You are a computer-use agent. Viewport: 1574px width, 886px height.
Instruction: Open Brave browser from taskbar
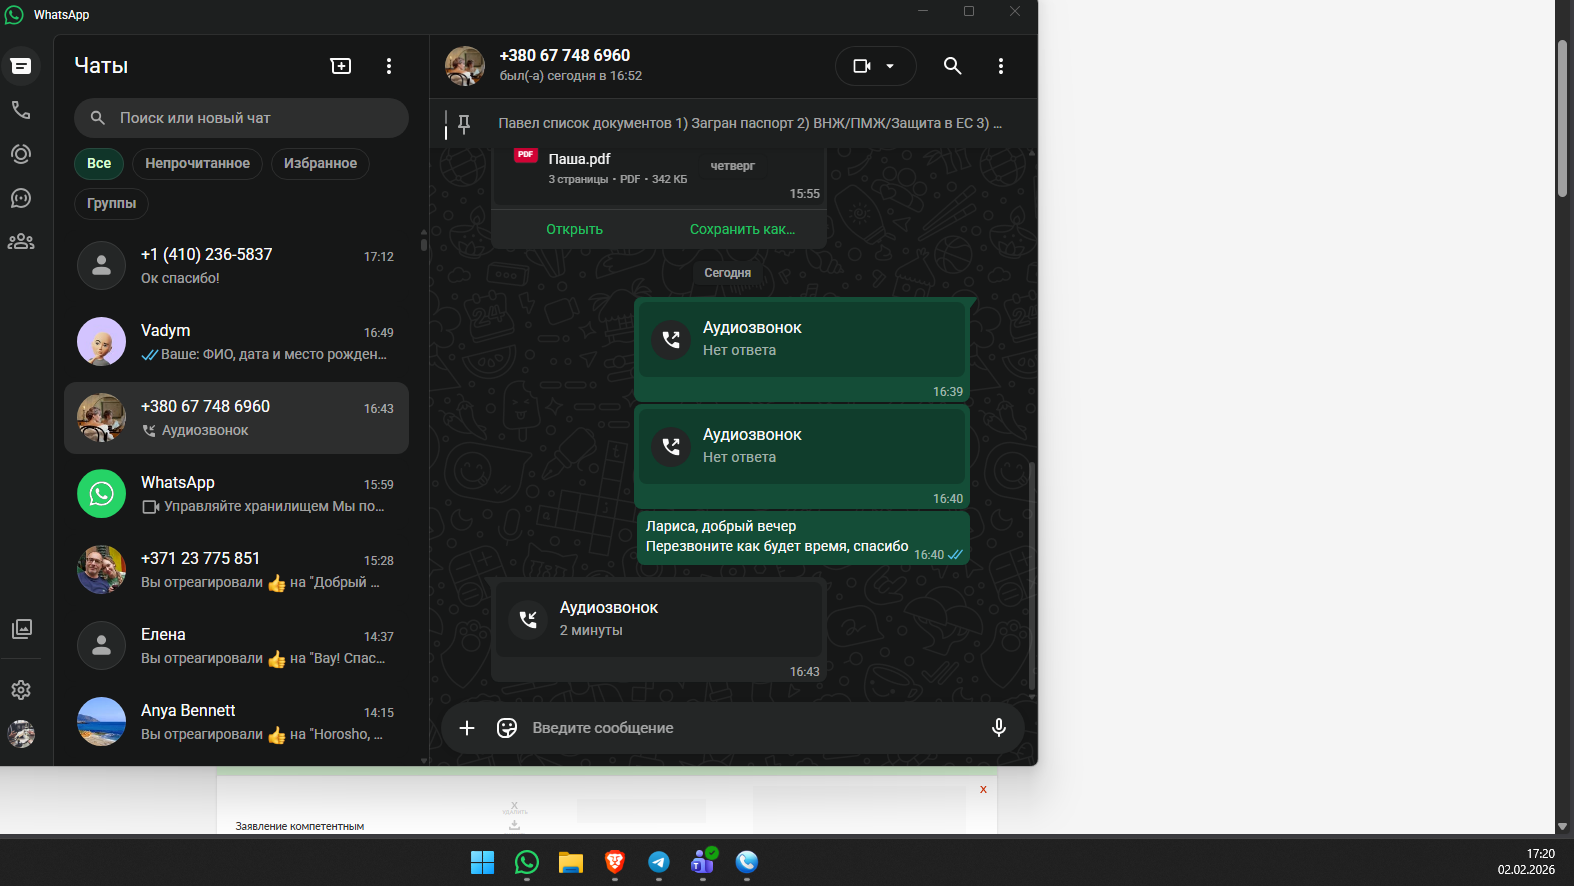tap(615, 862)
